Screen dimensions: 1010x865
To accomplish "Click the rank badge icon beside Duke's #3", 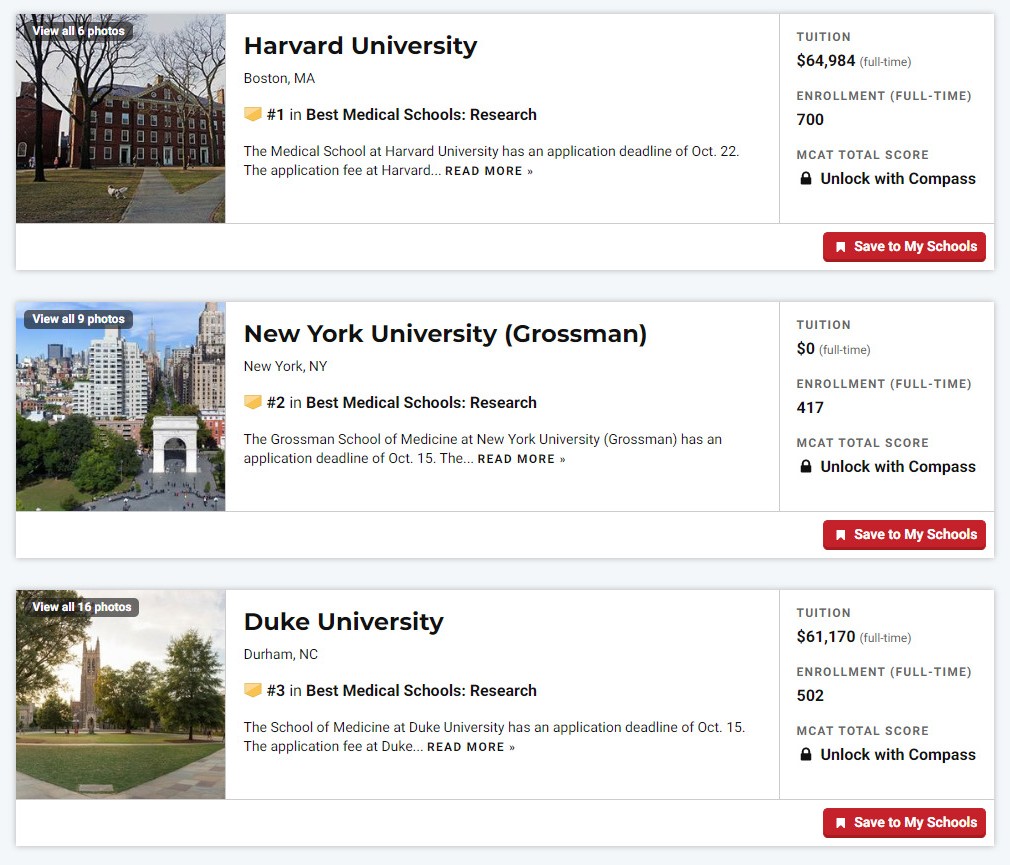I will click(253, 691).
